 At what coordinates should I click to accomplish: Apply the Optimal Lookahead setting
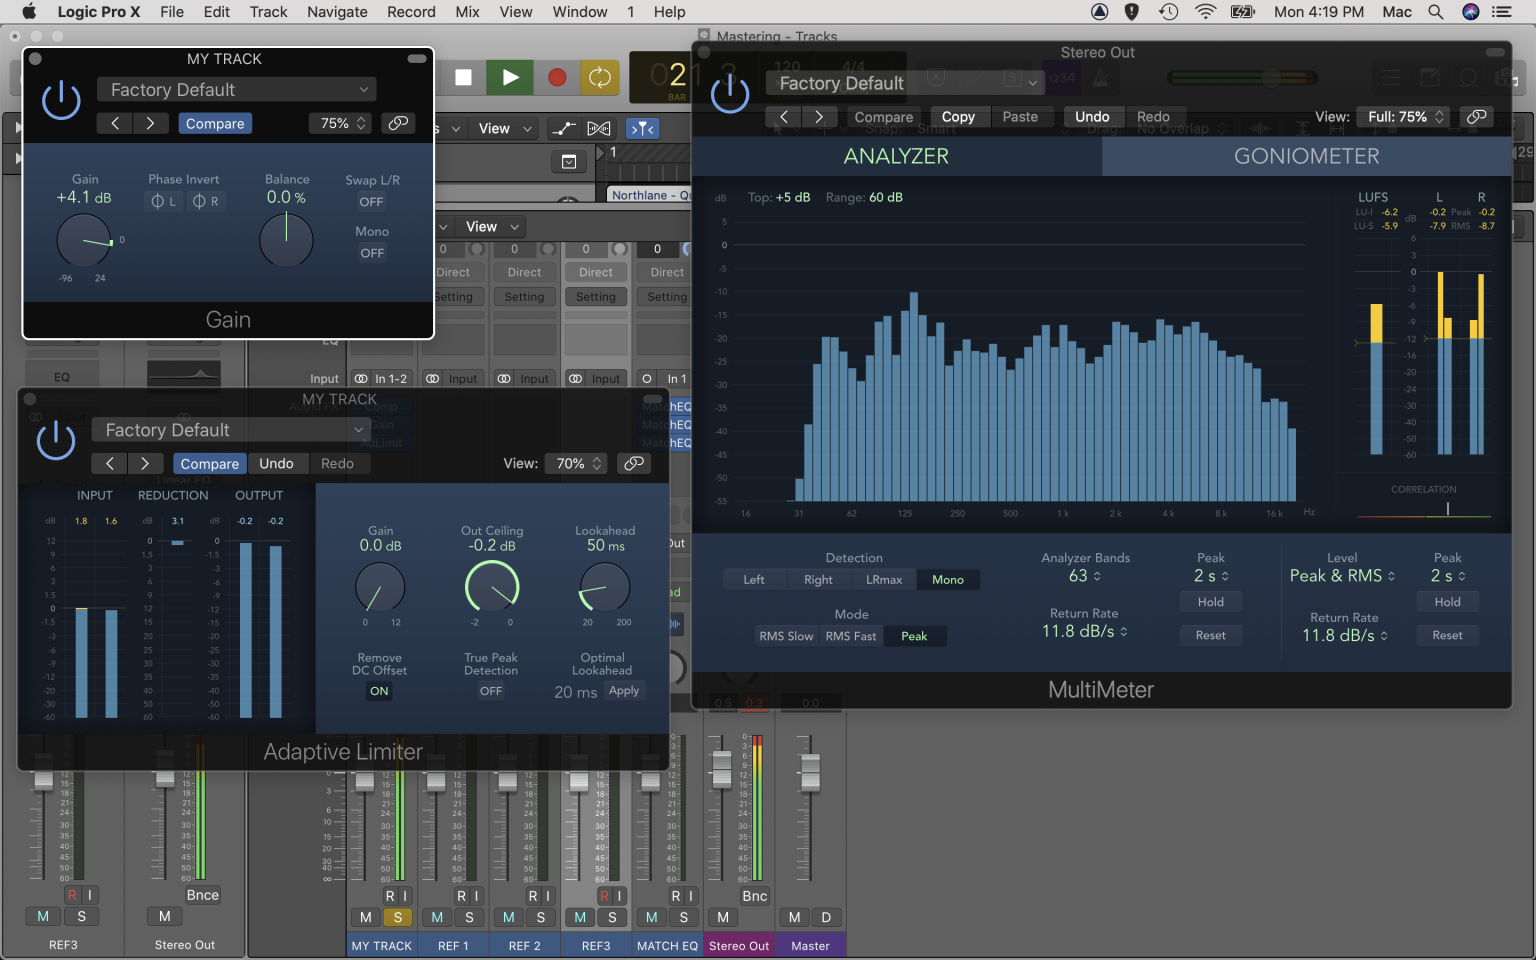pos(624,690)
